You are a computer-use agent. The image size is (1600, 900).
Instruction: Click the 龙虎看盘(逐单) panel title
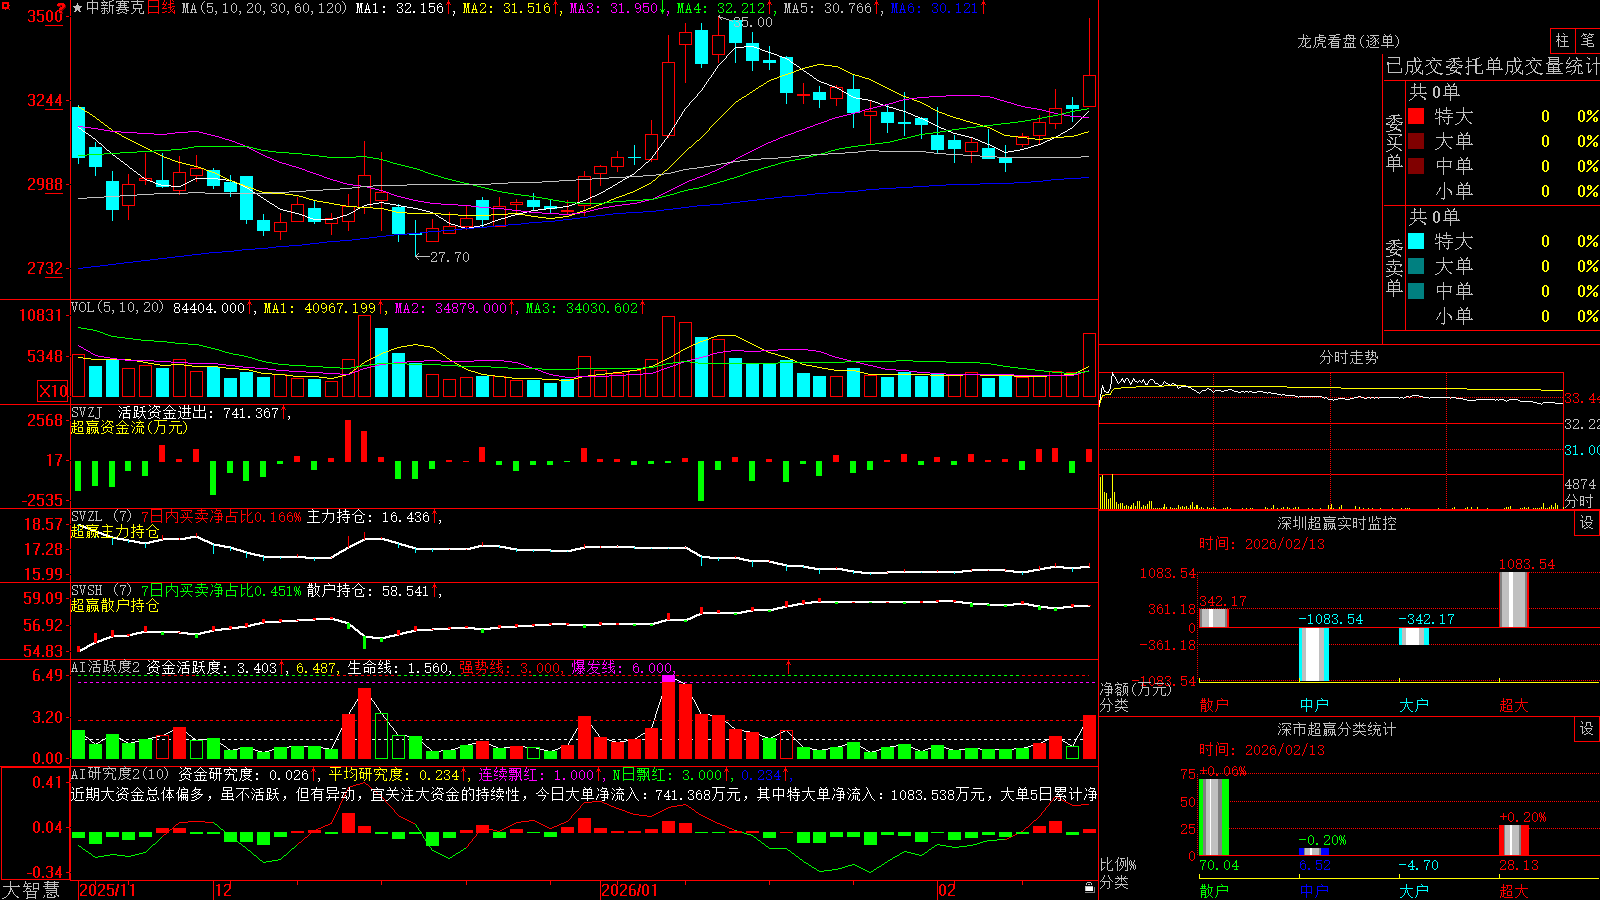pos(1348,41)
